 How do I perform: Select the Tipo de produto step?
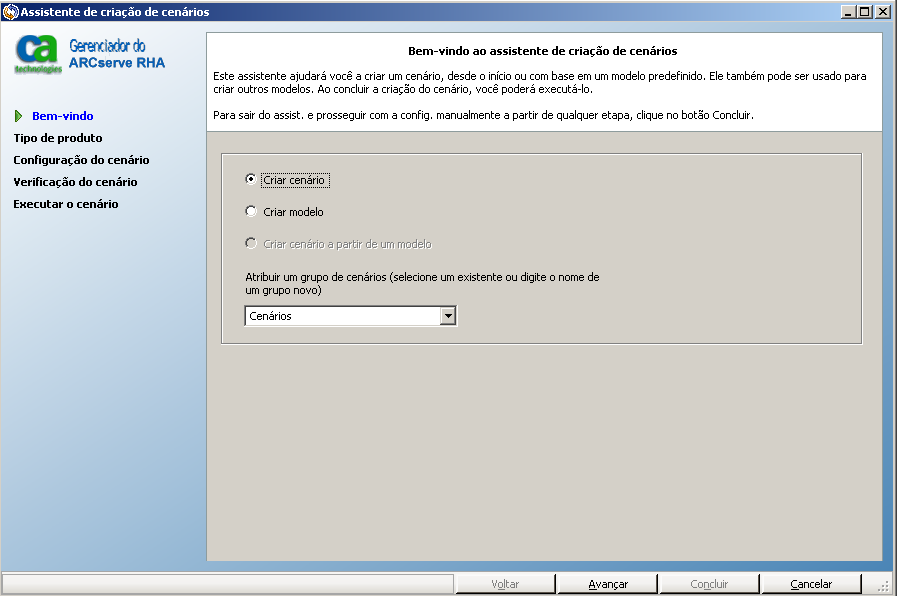coord(58,138)
